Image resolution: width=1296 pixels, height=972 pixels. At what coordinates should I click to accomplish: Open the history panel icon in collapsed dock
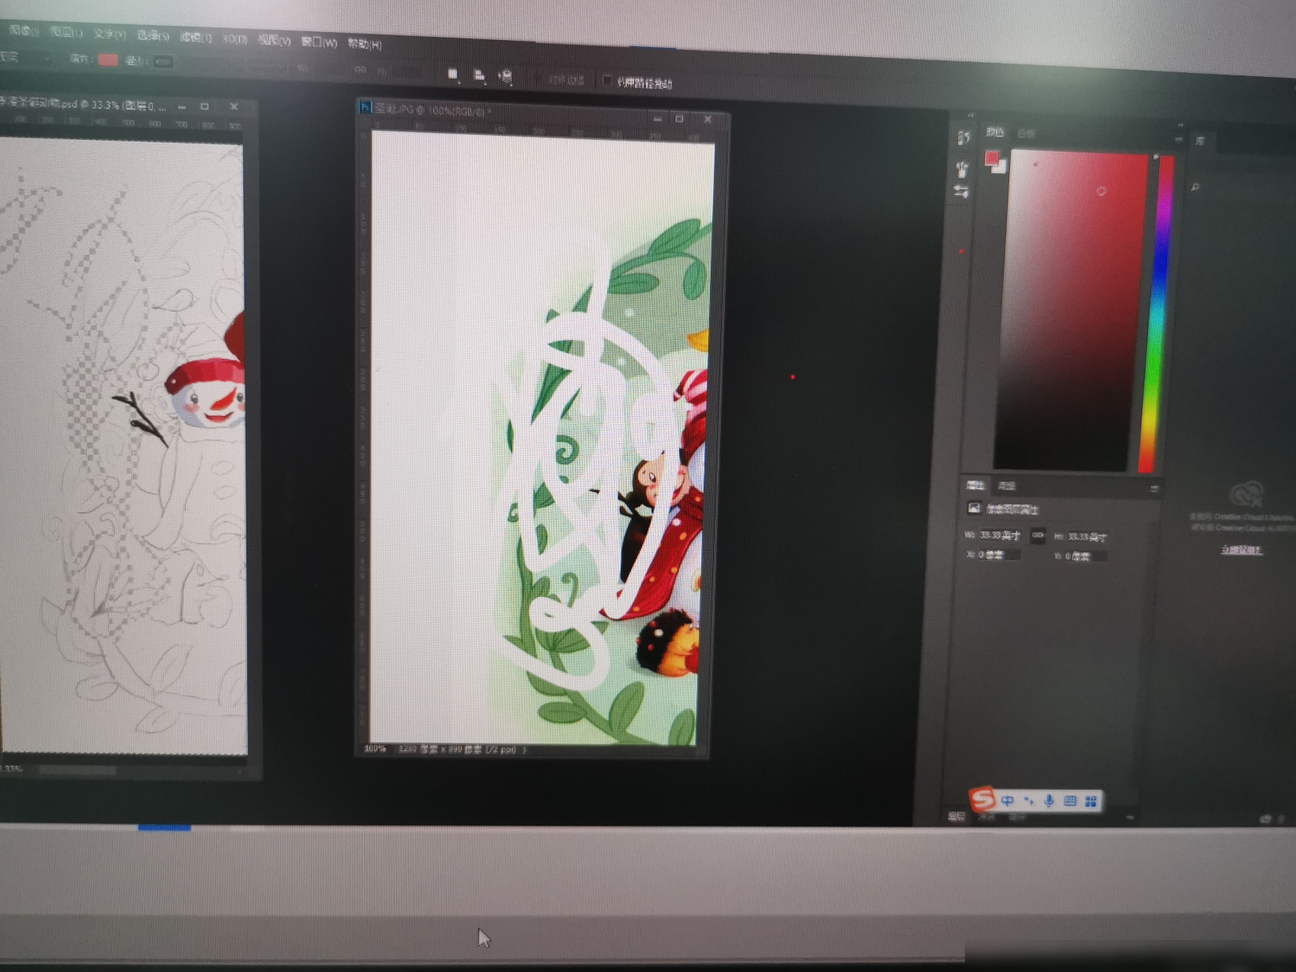pos(963,138)
